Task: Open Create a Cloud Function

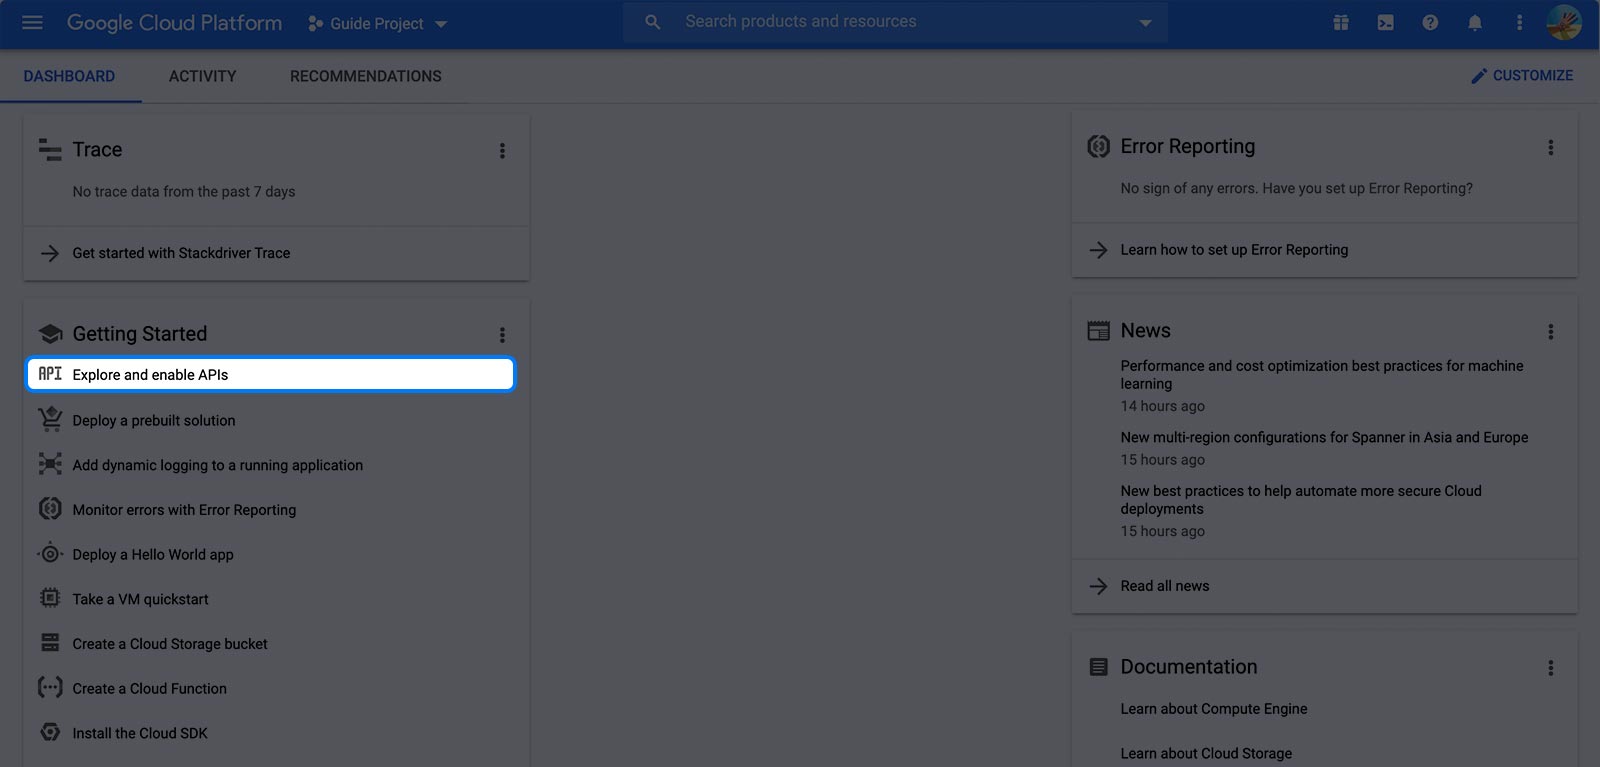Action: coord(150,689)
